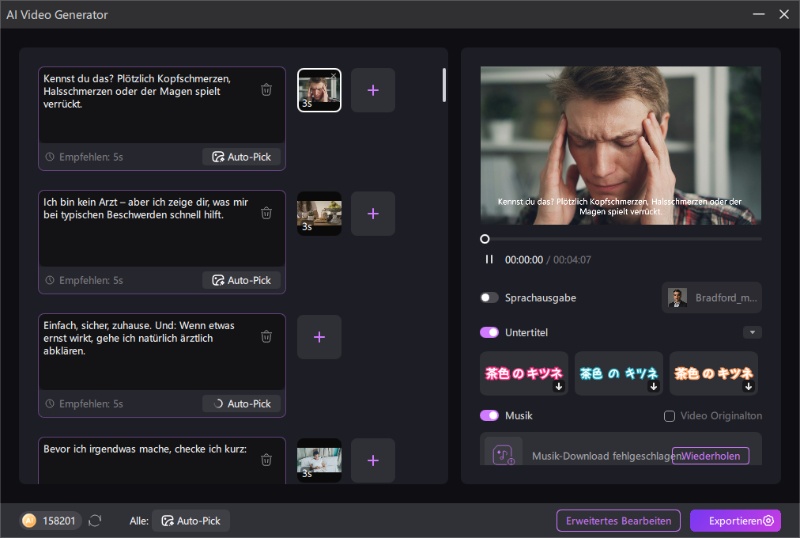Click the gold coin credits icon
This screenshot has width=800, height=538.
29,521
